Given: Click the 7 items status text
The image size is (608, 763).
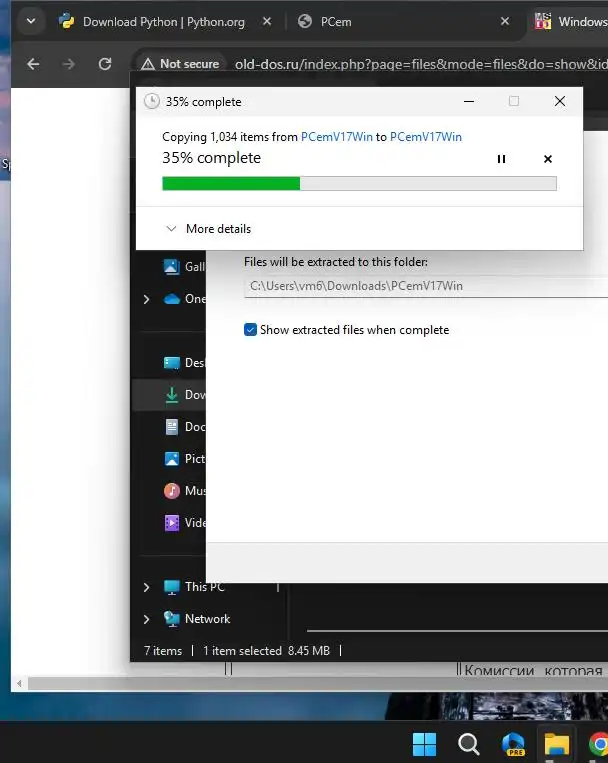Looking at the screenshot, I should (x=163, y=651).
